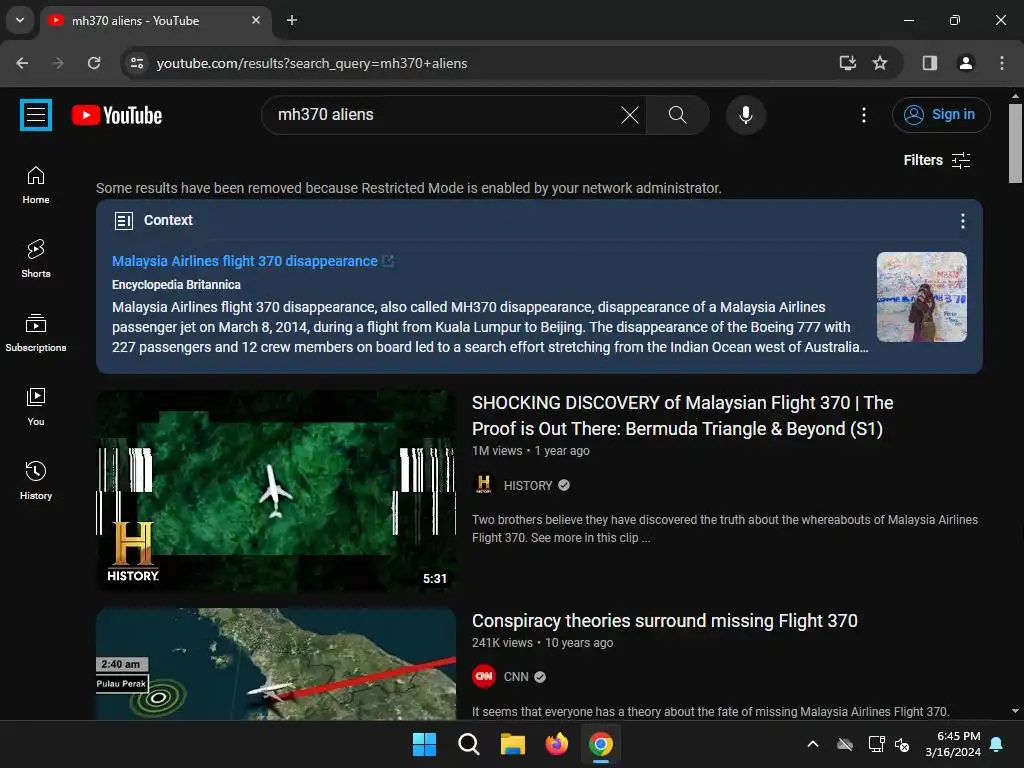Open the Chrome profile icon
The width and height of the screenshot is (1024, 768).
click(x=966, y=63)
